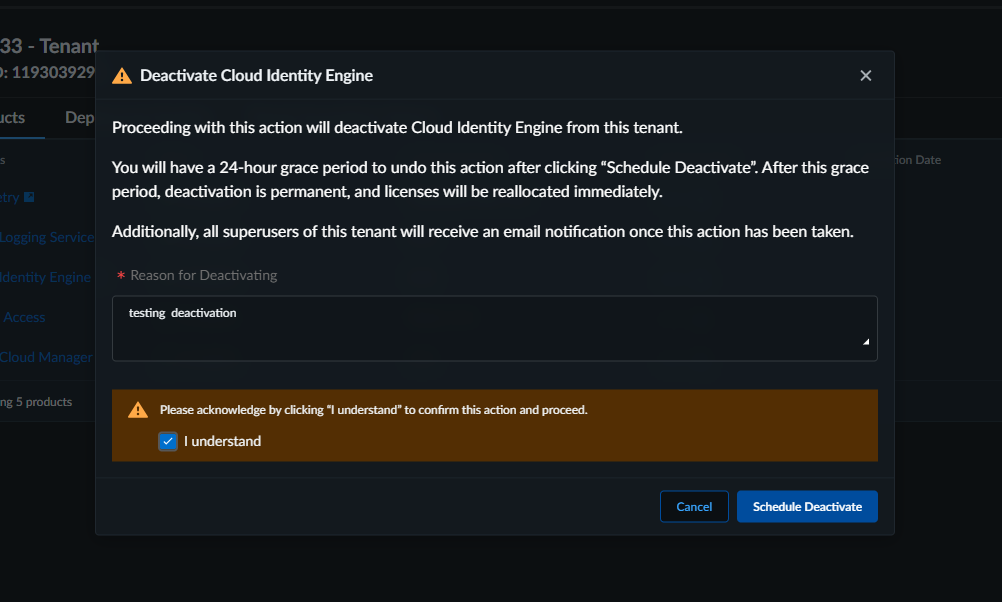
Task: Select the Identity Engine product entry
Action: [46, 277]
